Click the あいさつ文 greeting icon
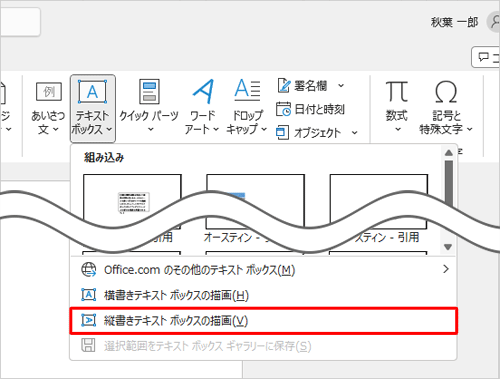 [x=49, y=92]
